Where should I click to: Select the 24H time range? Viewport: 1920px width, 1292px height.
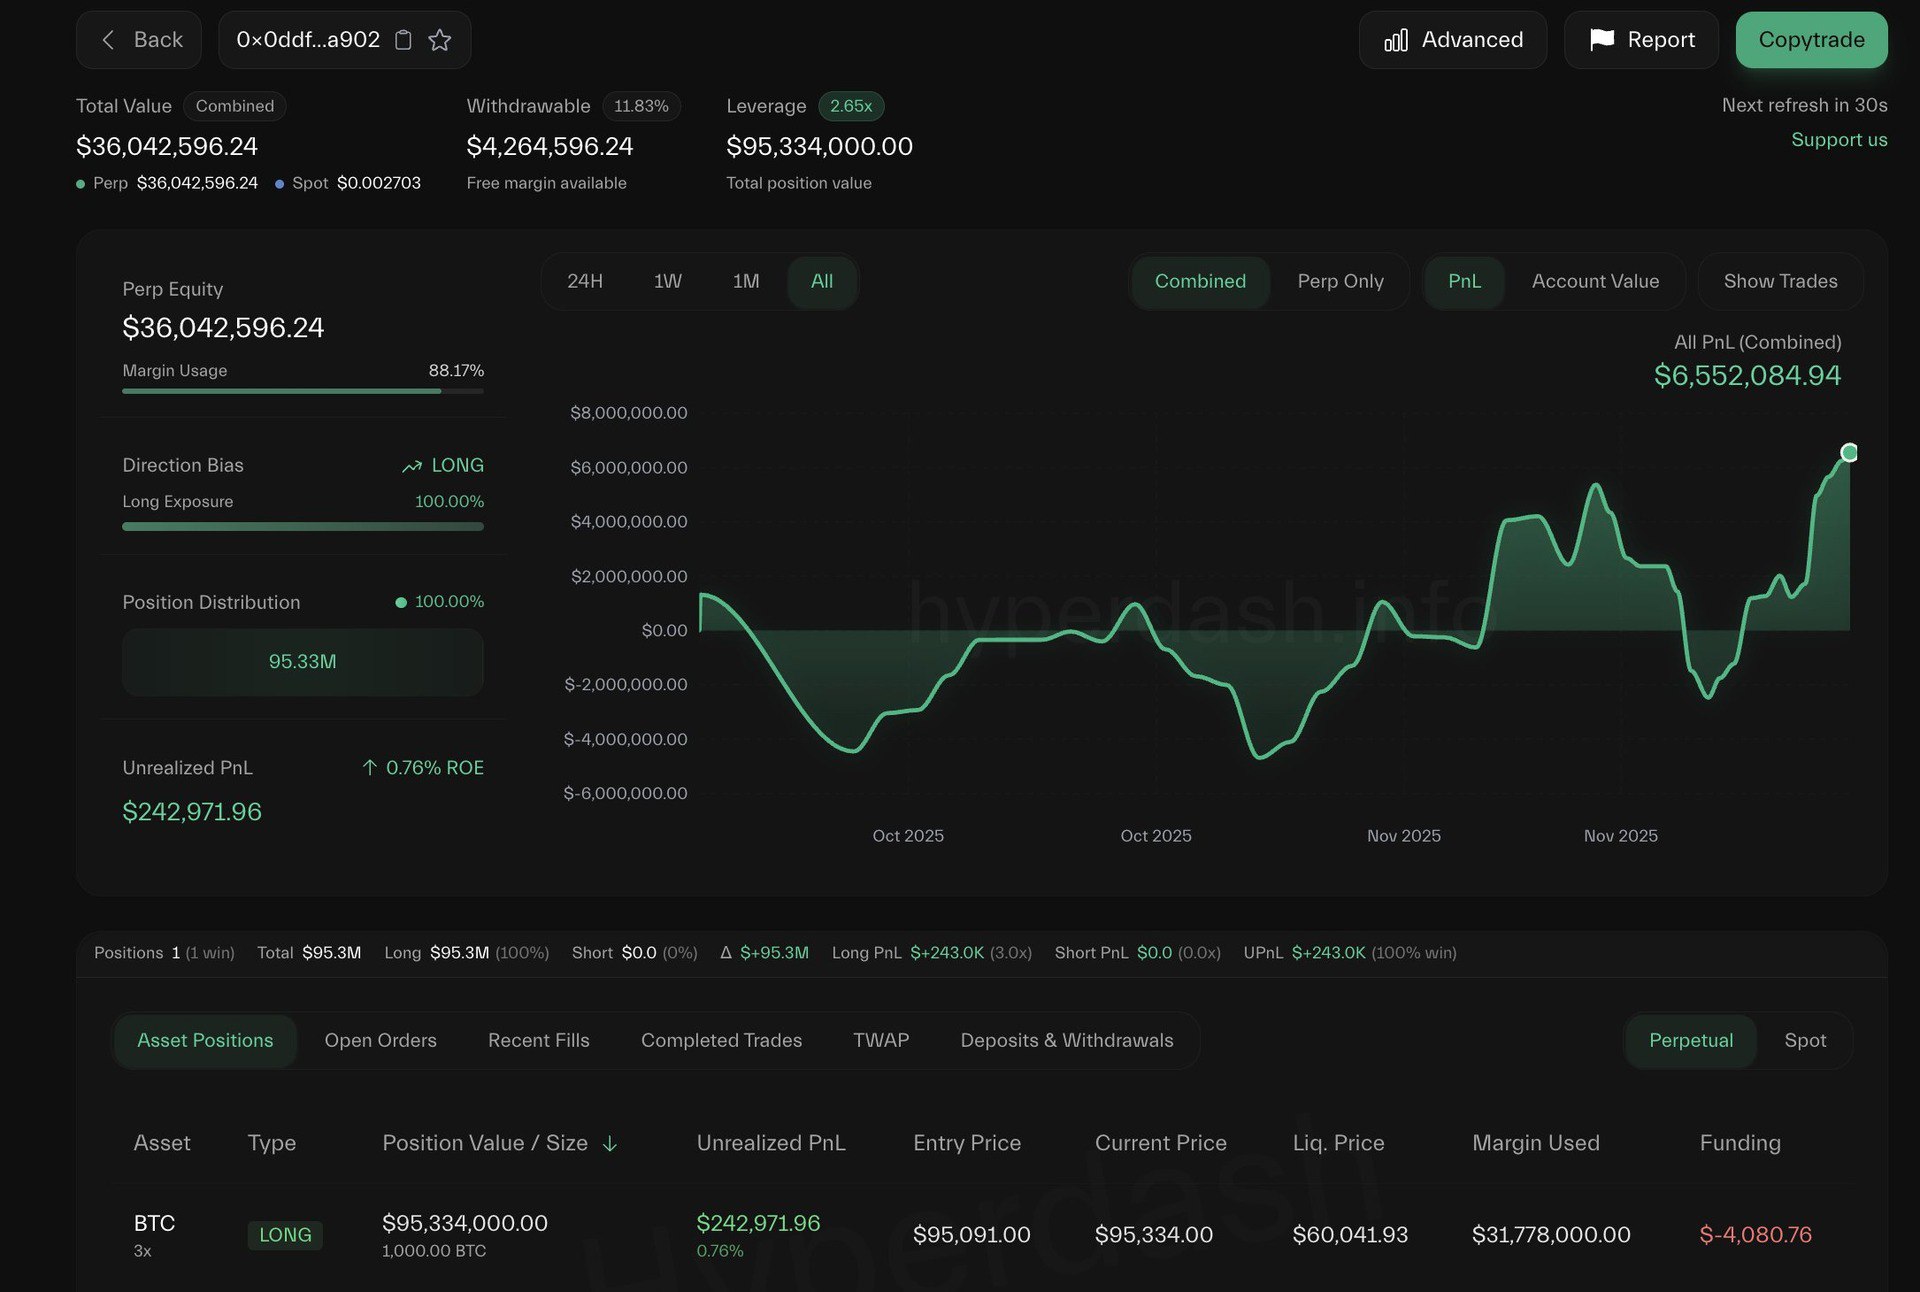point(585,281)
